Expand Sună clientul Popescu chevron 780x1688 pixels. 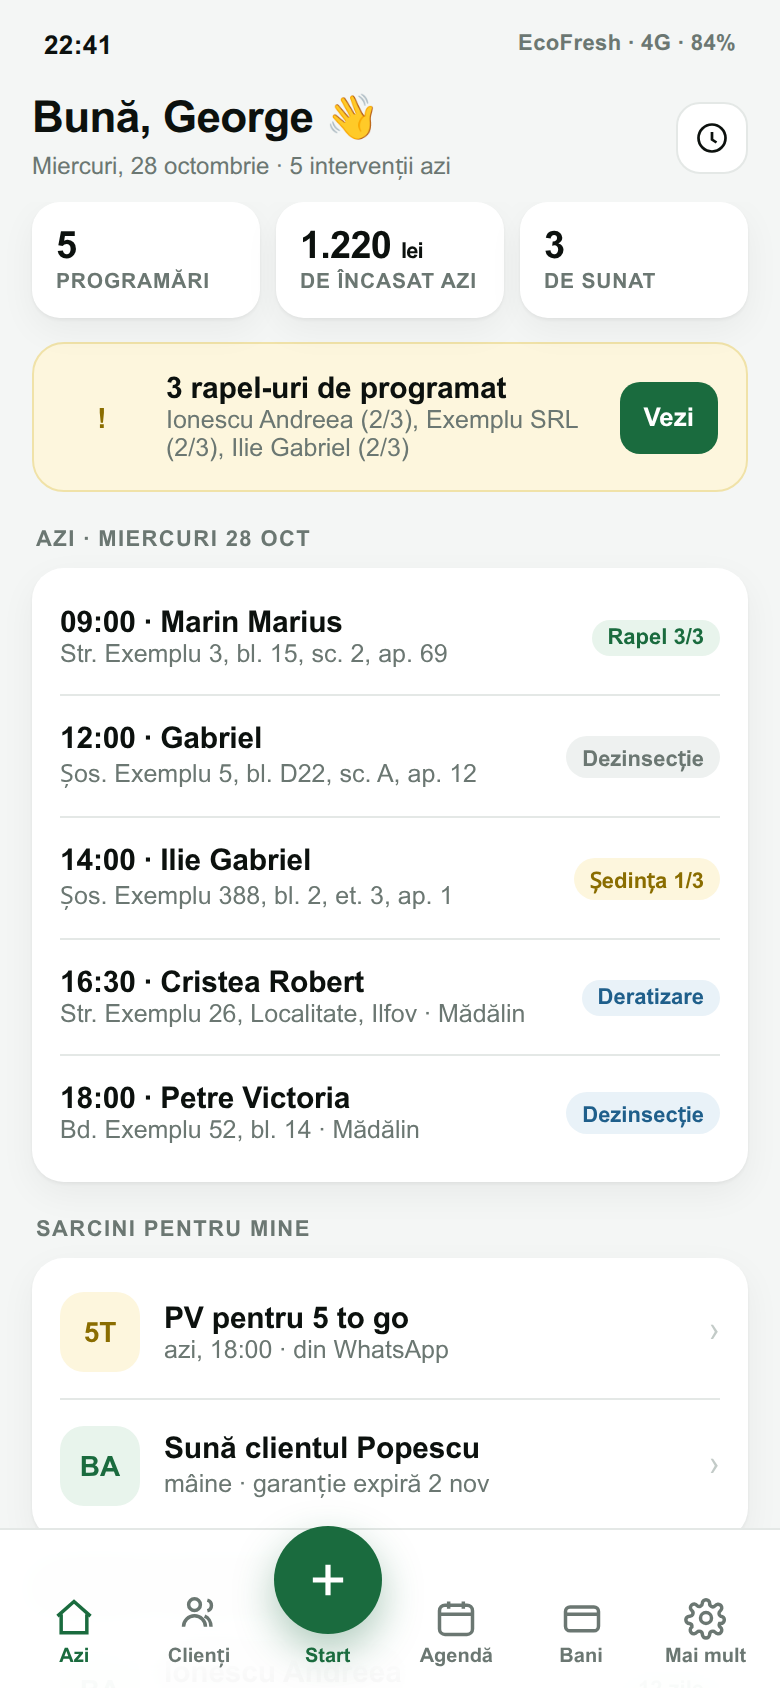pos(713,1465)
